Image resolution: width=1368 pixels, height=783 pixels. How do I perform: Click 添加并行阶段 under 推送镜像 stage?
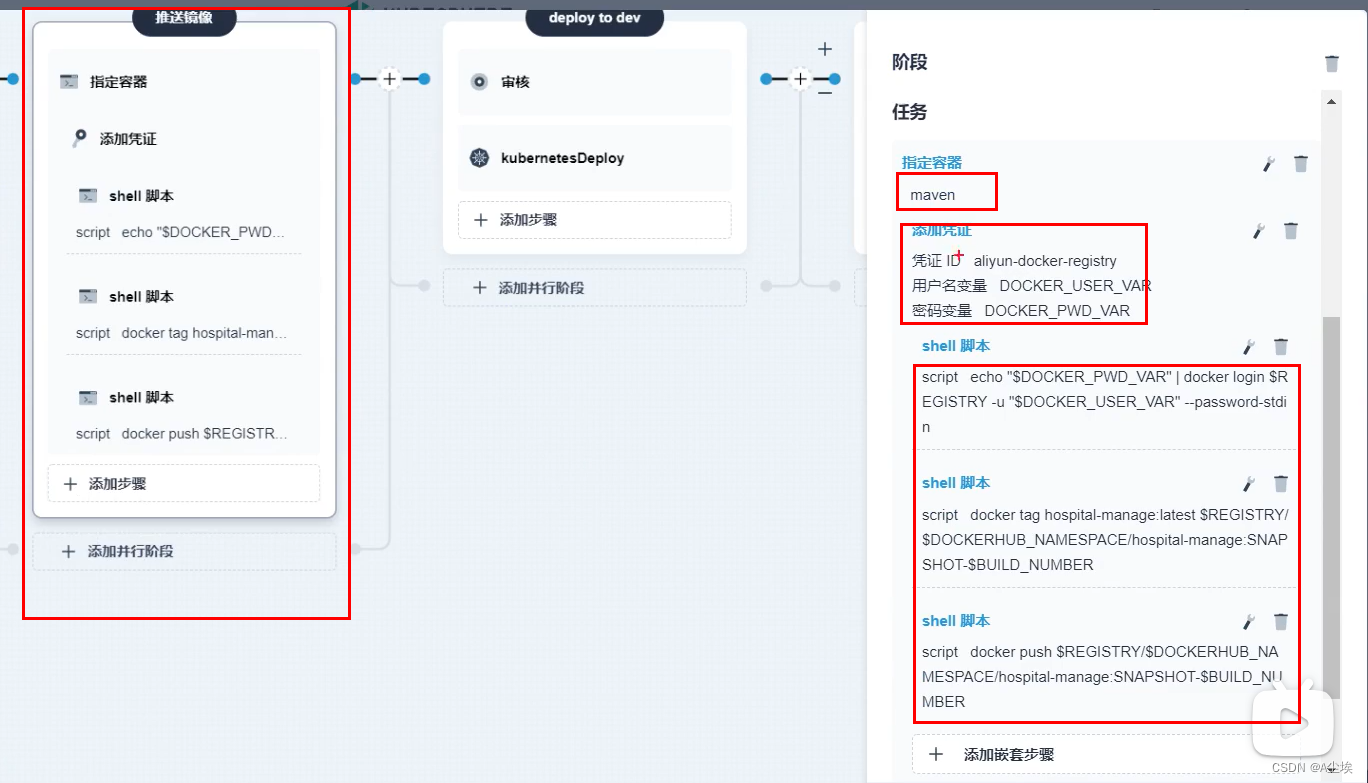[184, 551]
